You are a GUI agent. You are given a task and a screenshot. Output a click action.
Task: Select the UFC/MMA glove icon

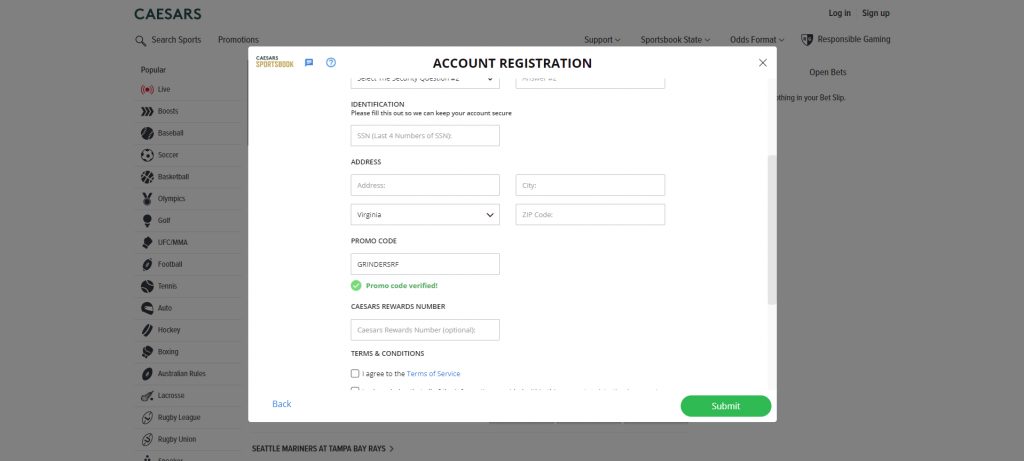(147, 243)
